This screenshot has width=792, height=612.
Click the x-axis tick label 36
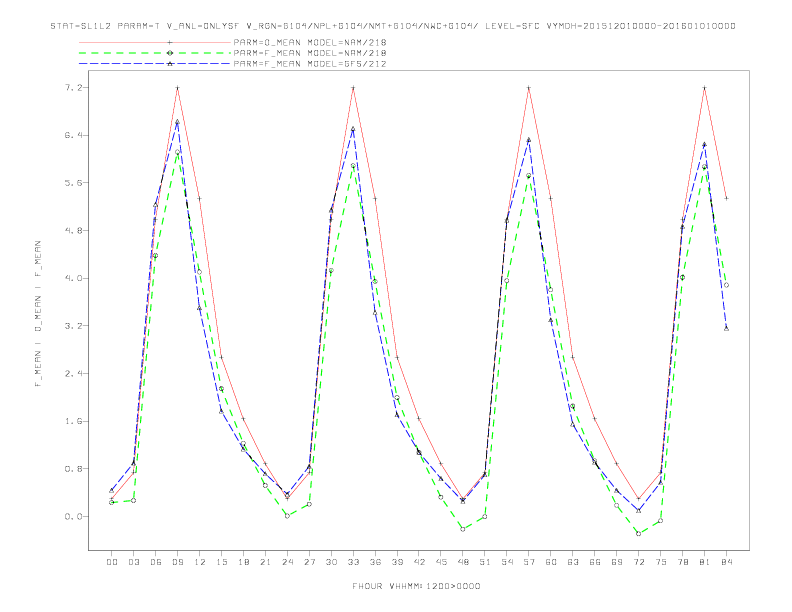click(x=375, y=562)
